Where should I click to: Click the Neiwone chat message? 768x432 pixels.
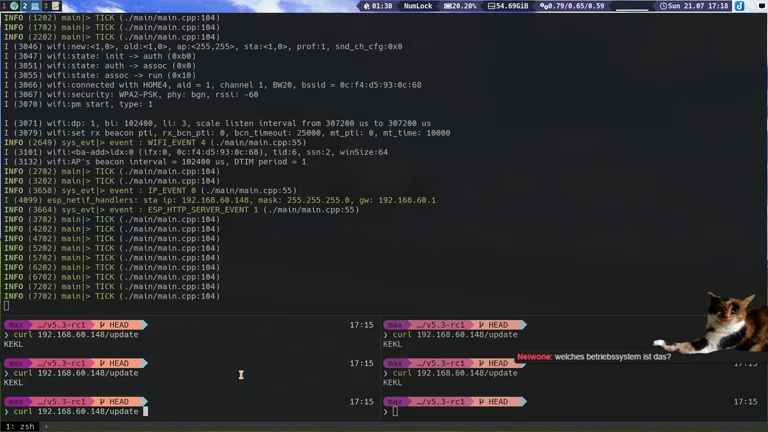coord(593,356)
